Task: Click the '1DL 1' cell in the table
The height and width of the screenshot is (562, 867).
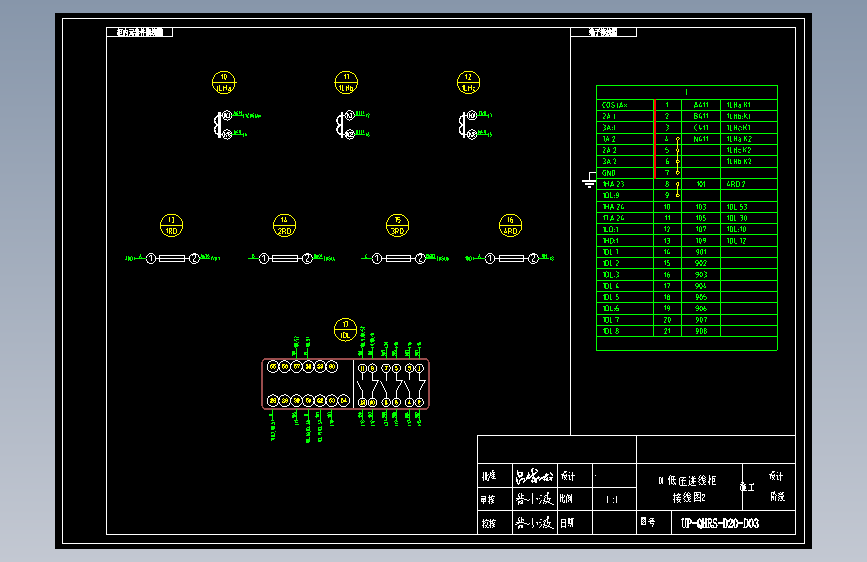Action: (x=625, y=252)
